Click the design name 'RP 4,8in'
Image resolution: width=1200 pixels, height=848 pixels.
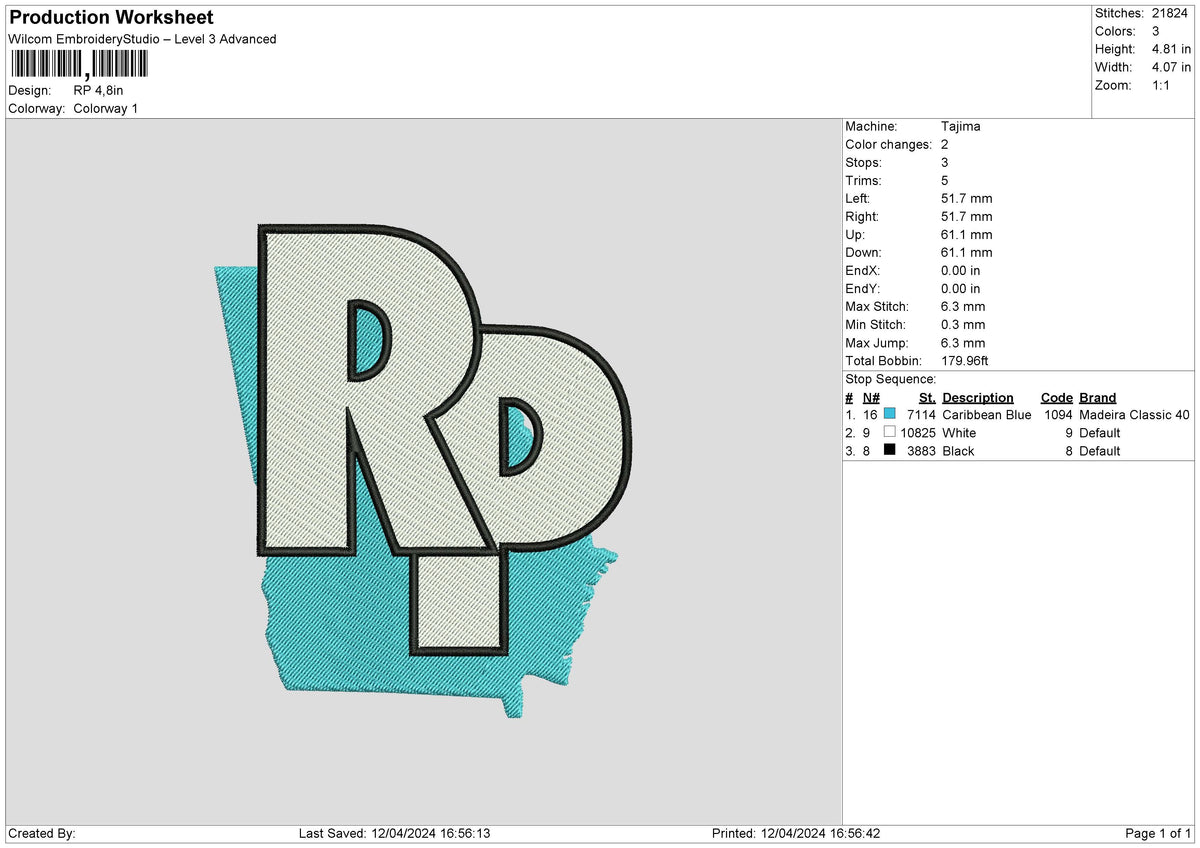point(98,90)
